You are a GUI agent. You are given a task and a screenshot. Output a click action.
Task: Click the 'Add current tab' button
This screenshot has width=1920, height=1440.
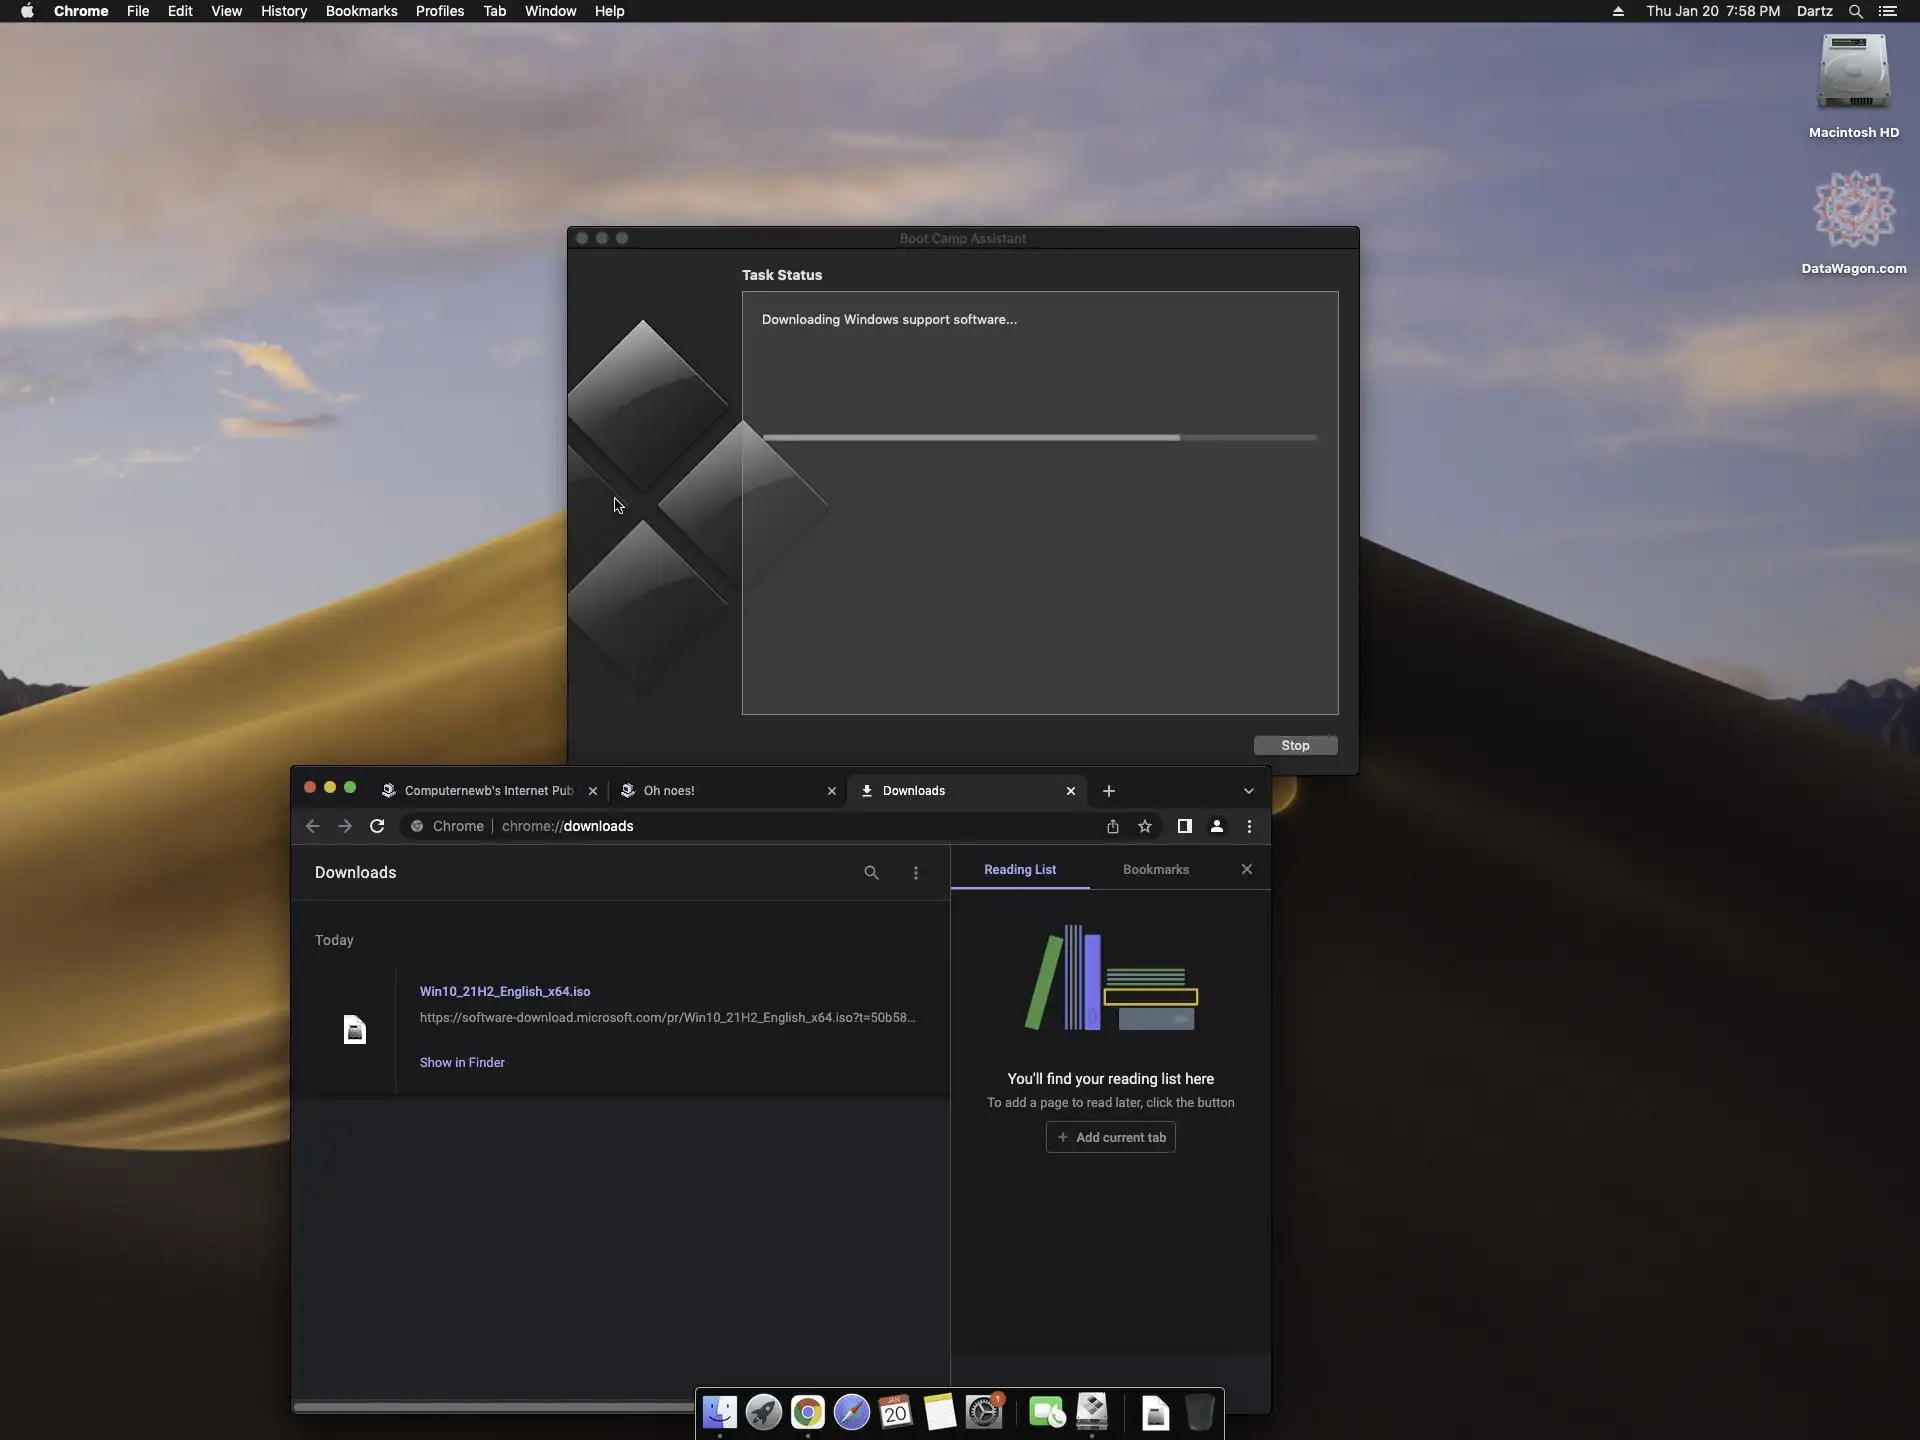1110,1138
